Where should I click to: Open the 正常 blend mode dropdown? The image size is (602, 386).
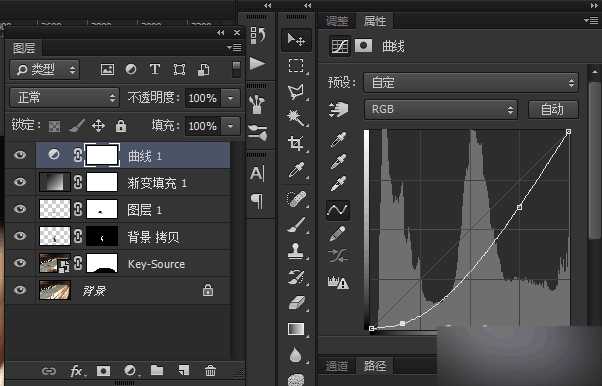(x=64, y=98)
